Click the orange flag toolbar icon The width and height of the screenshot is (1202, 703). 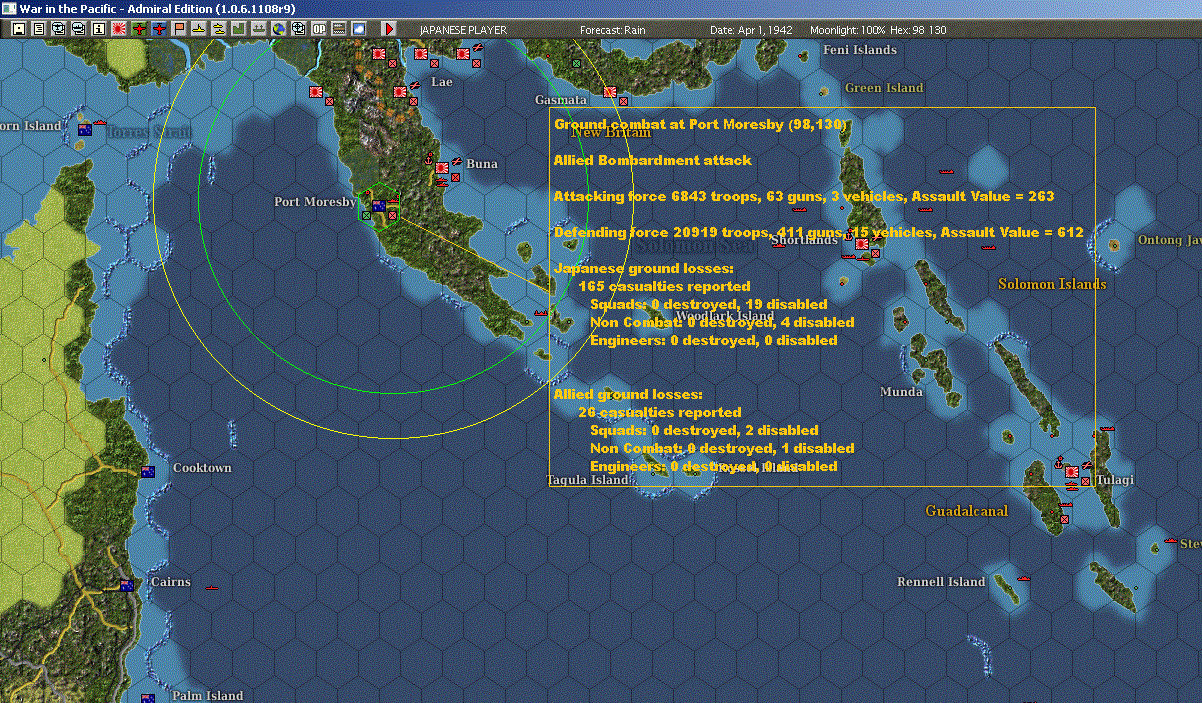(x=180, y=29)
